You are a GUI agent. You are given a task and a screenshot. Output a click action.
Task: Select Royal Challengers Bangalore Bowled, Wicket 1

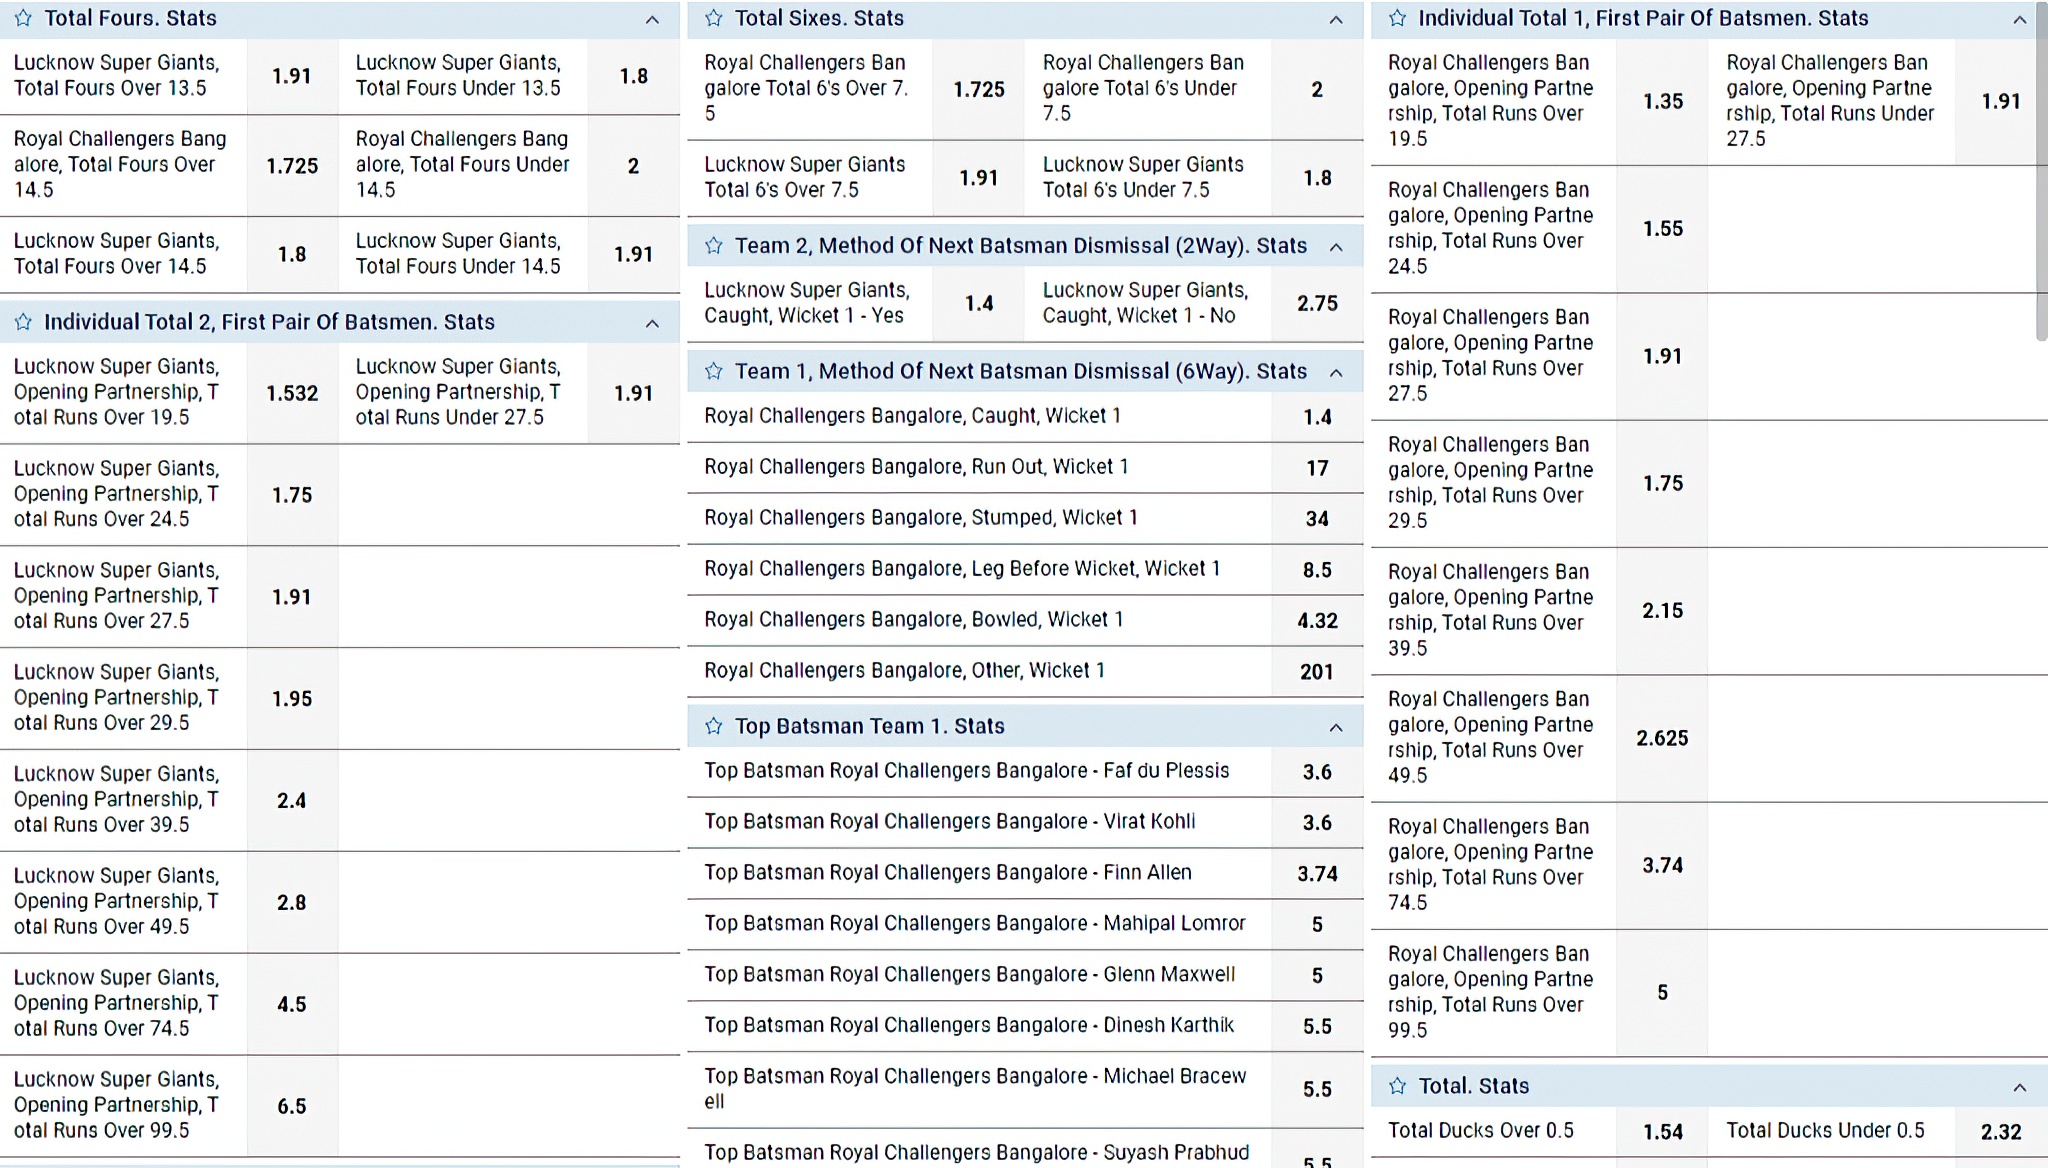pyautogui.click(x=1317, y=621)
